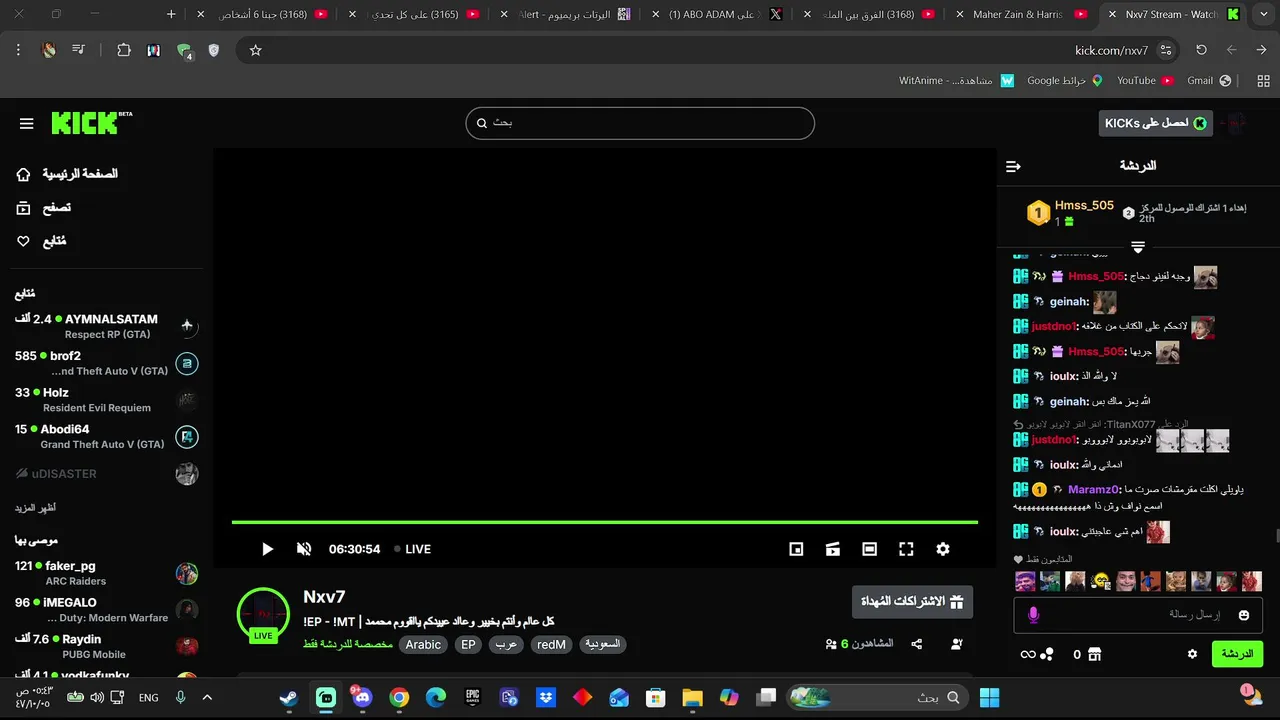The height and width of the screenshot is (720, 1280).
Task: Collapse the chat panel with the arrow icon
Action: coord(1013,166)
